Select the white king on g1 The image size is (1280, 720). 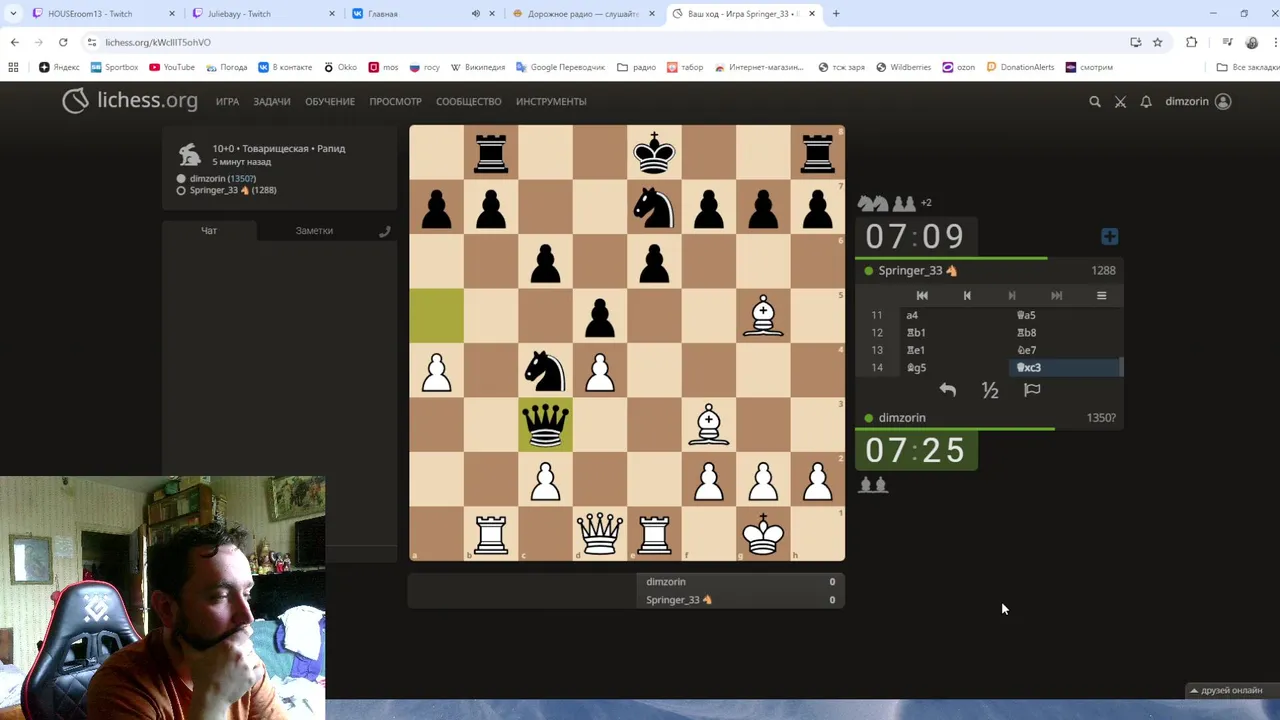point(763,534)
